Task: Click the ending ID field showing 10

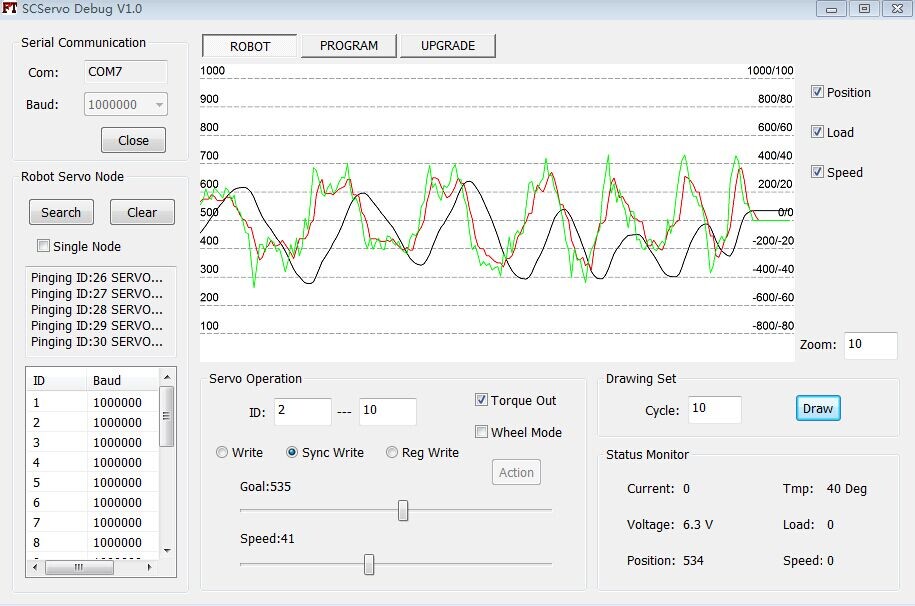Action: (387, 411)
